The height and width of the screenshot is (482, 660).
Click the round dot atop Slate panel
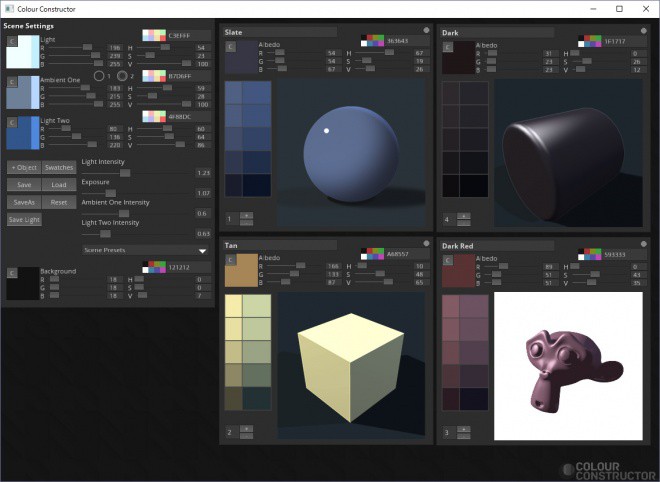coord(426,30)
